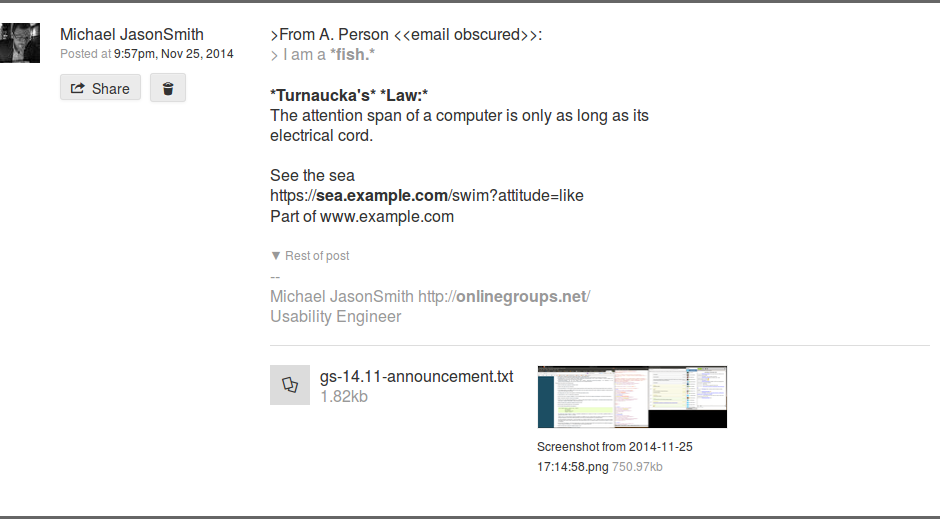The height and width of the screenshot is (519, 940).
Task: Click the 1.82kb file size label
Action: (x=344, y=397)
